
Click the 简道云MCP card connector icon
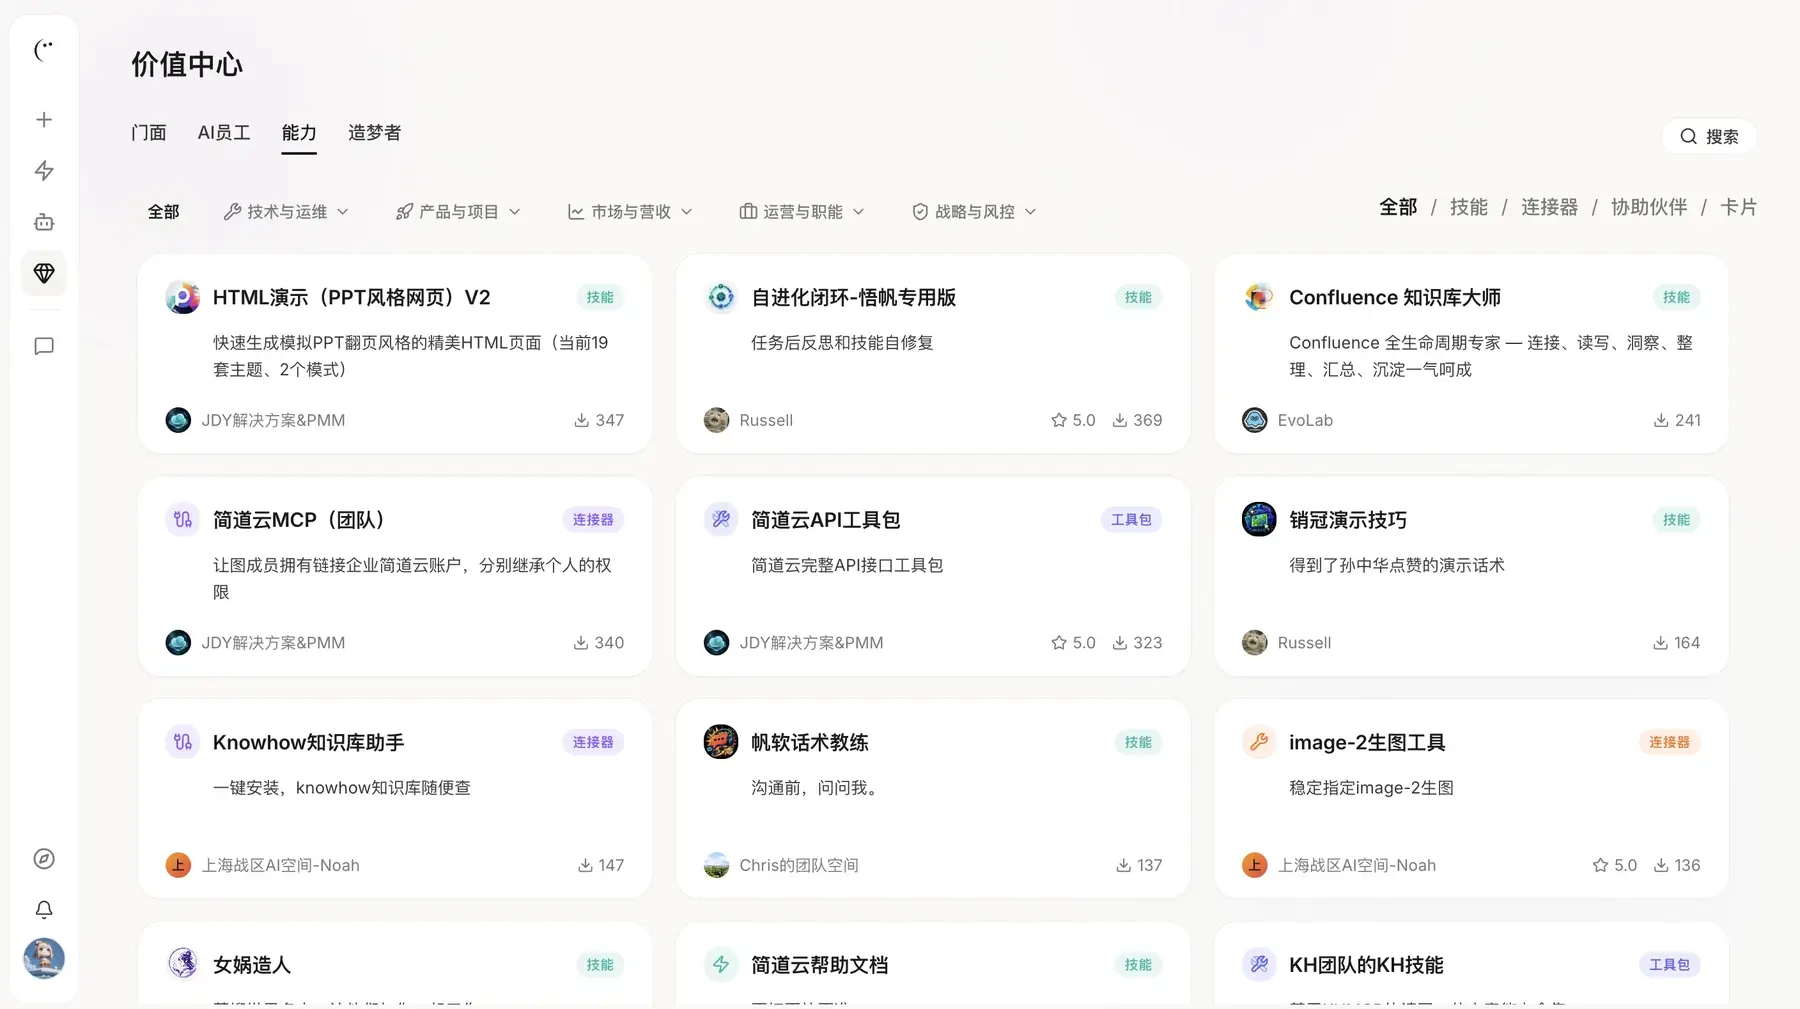182,520
